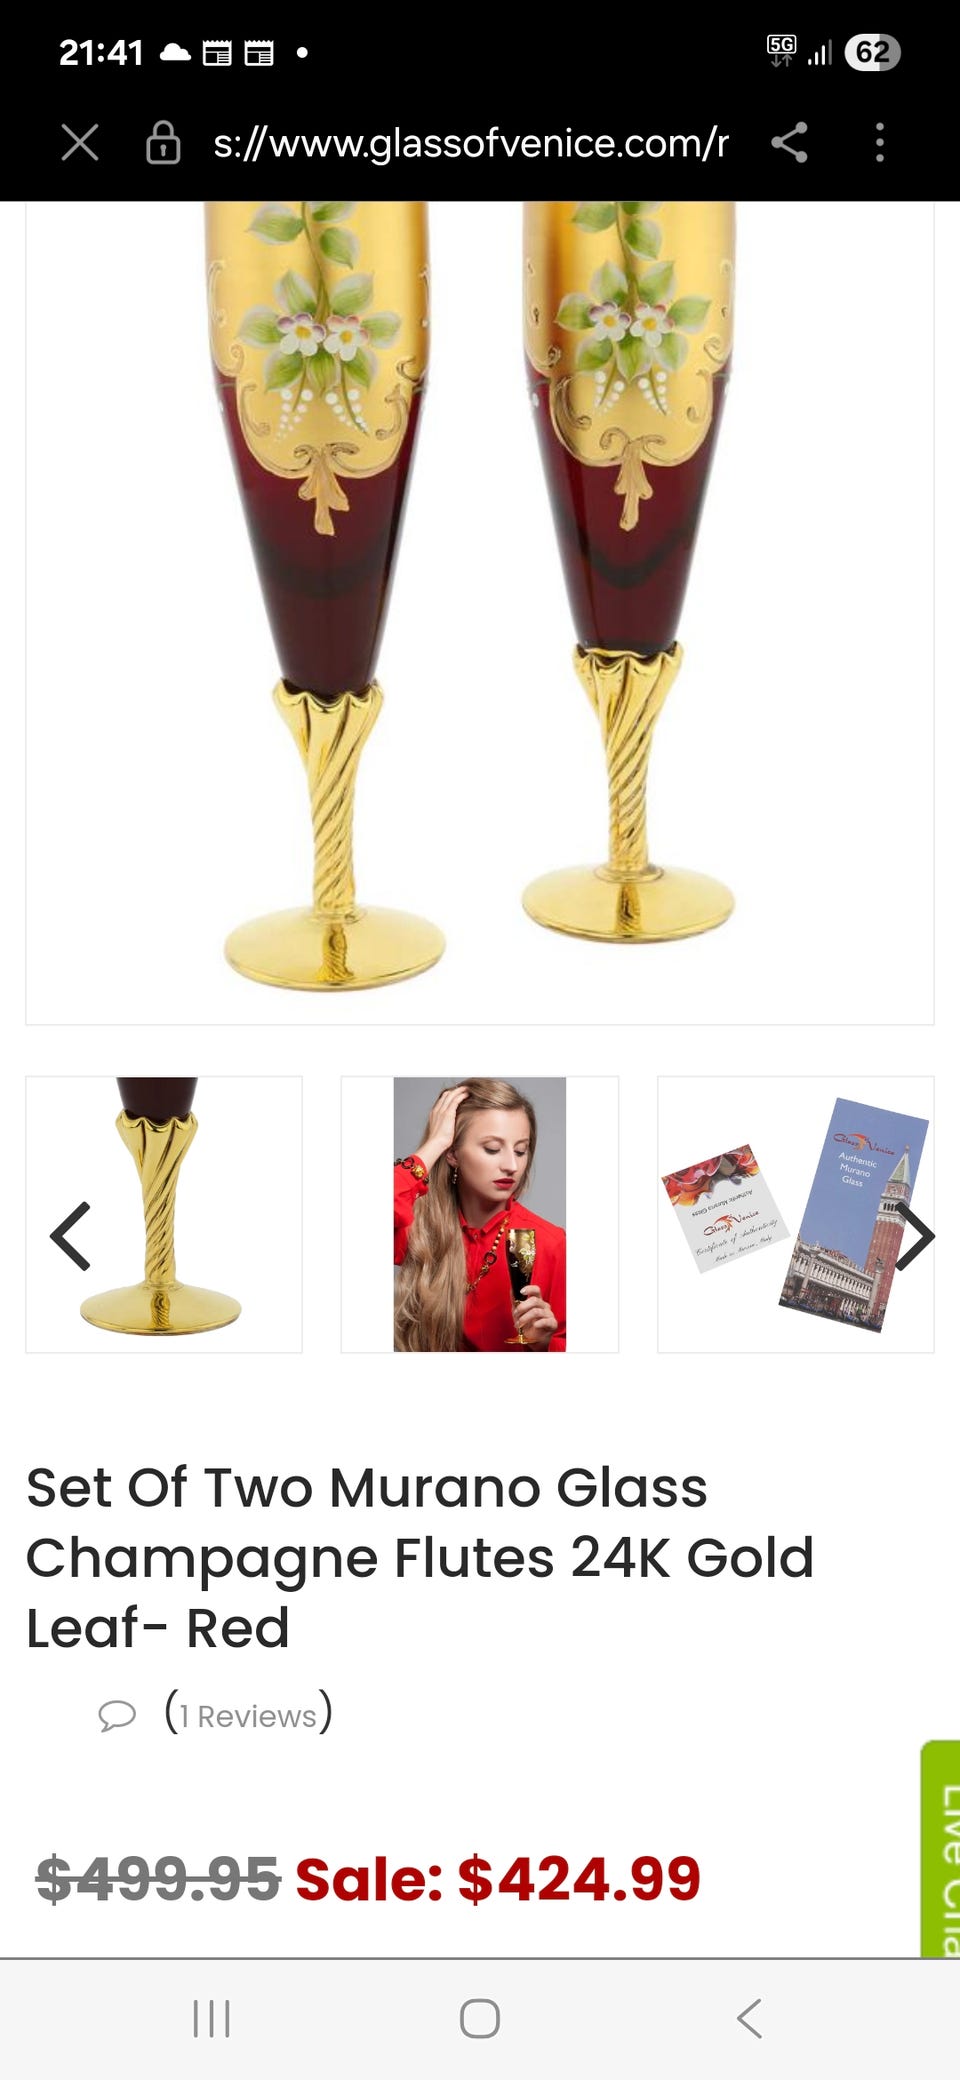This screenshot has width=960, height=2080.
Task: Tap the main champagne flutes image
Action: (x=480, y=612)
